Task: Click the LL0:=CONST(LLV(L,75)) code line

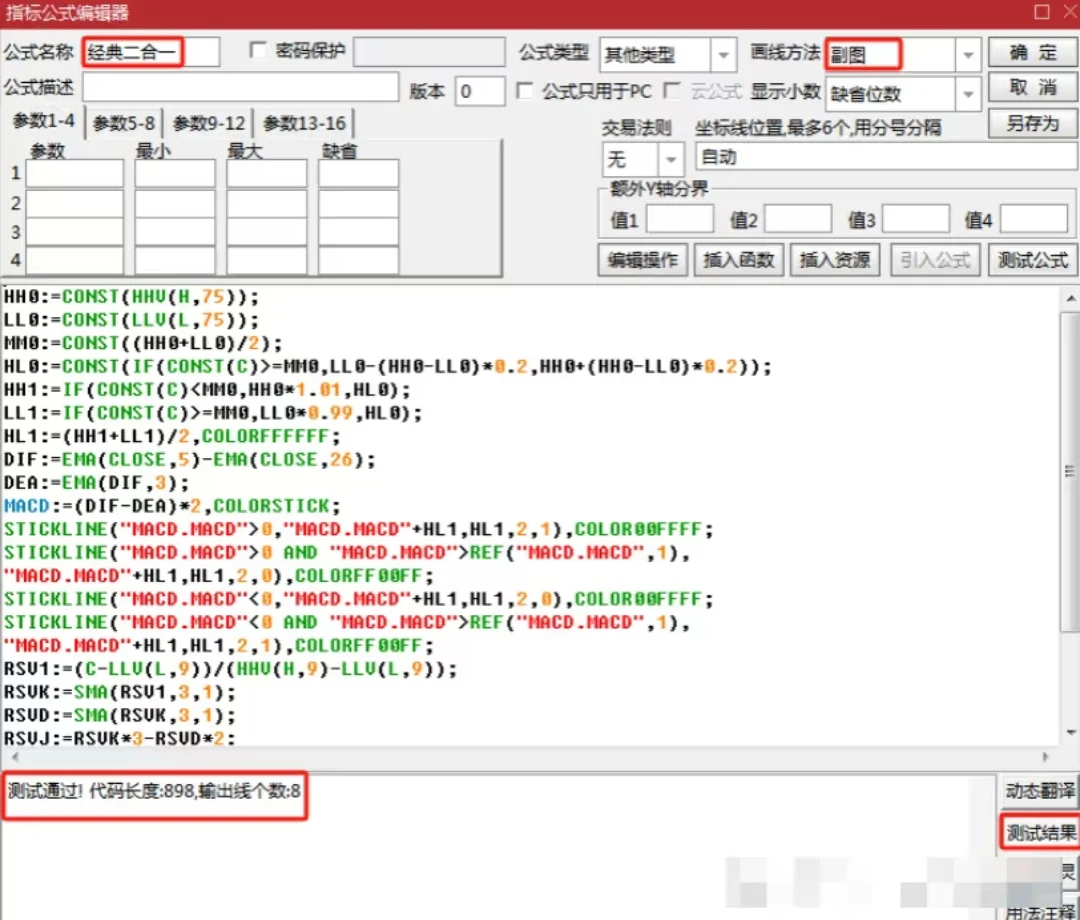Action: (132, 320)
